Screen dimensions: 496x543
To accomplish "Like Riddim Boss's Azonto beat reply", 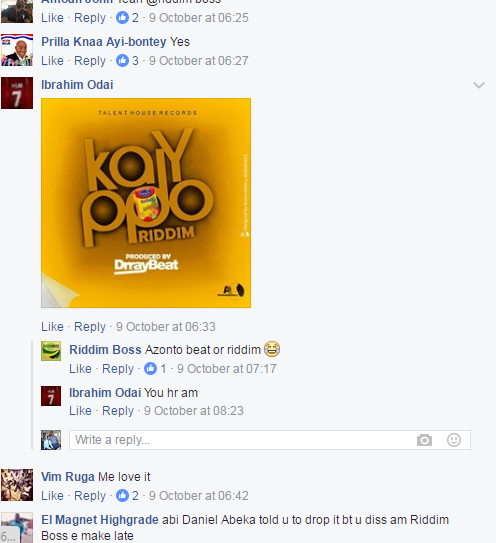I will pyautogui.click(x=80, y=368).
